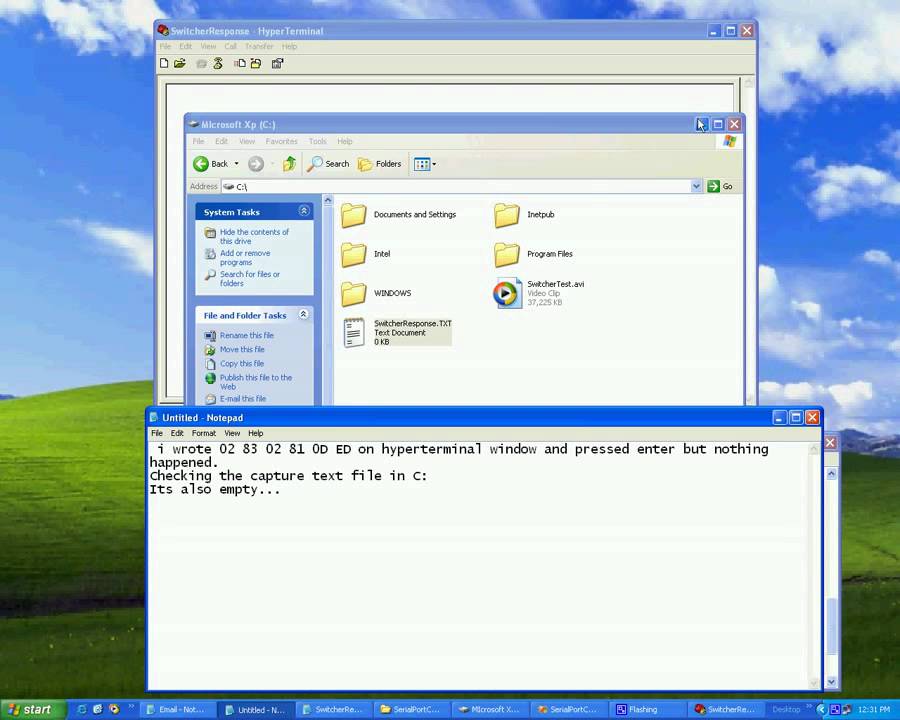Minimize the Microsoft Xp (C:) window

[701, 124]
